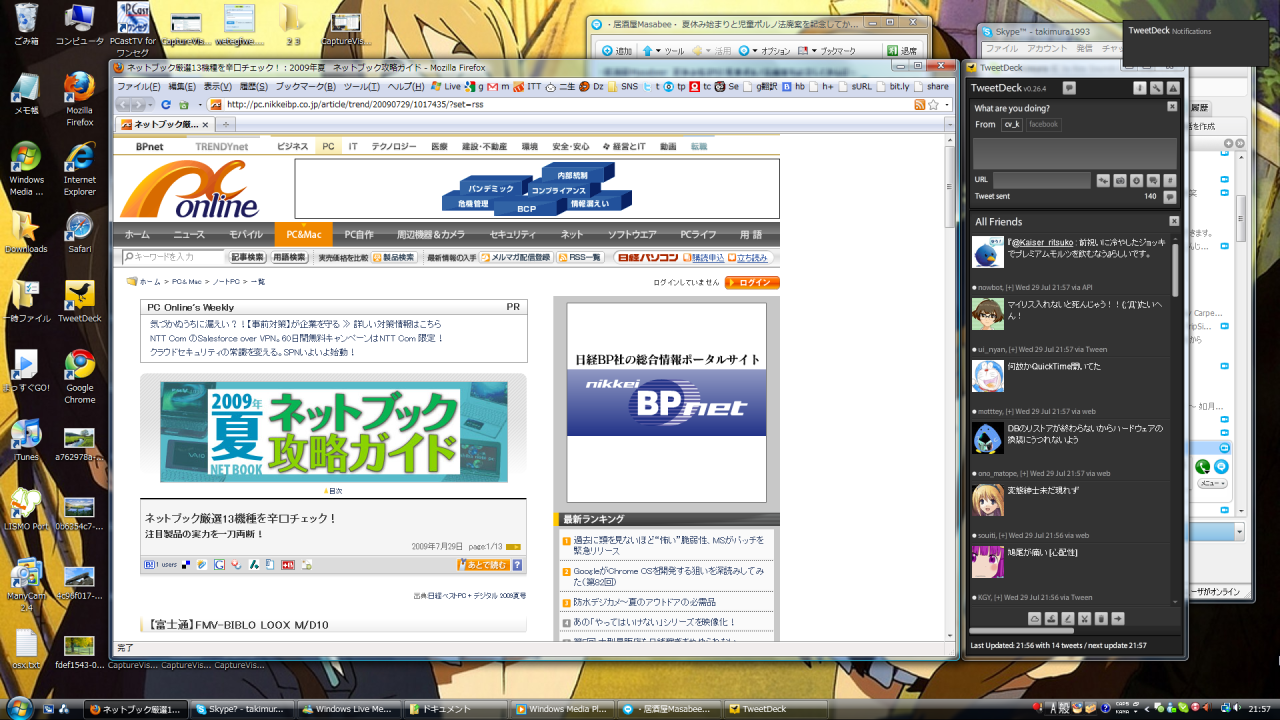Image resolution: width=1280 pixels, height=720 pixels.
Task: Click the 用語検索 search button
Action: pyautogui.click(x=290, y=257)
